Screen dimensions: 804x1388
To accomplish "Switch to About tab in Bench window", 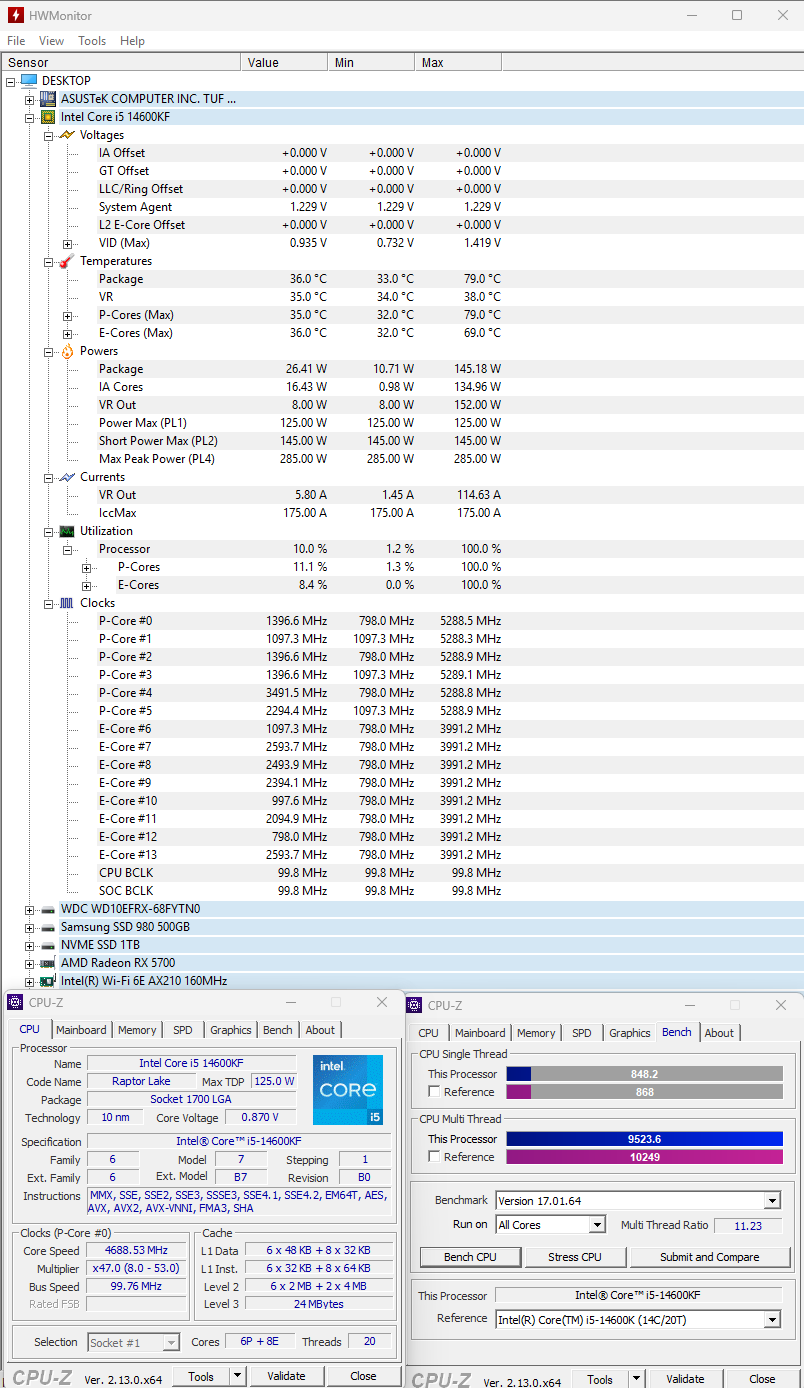I will (719, 1033).
